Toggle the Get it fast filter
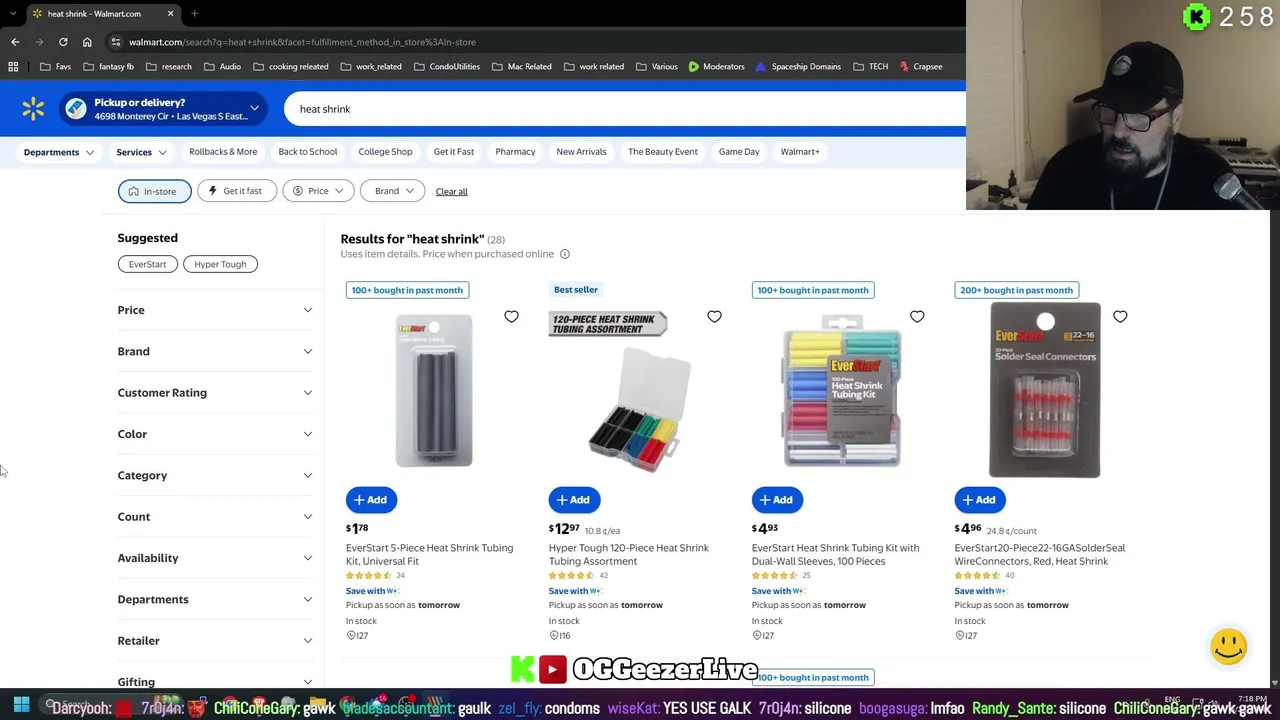 click(x=236, y=191)
